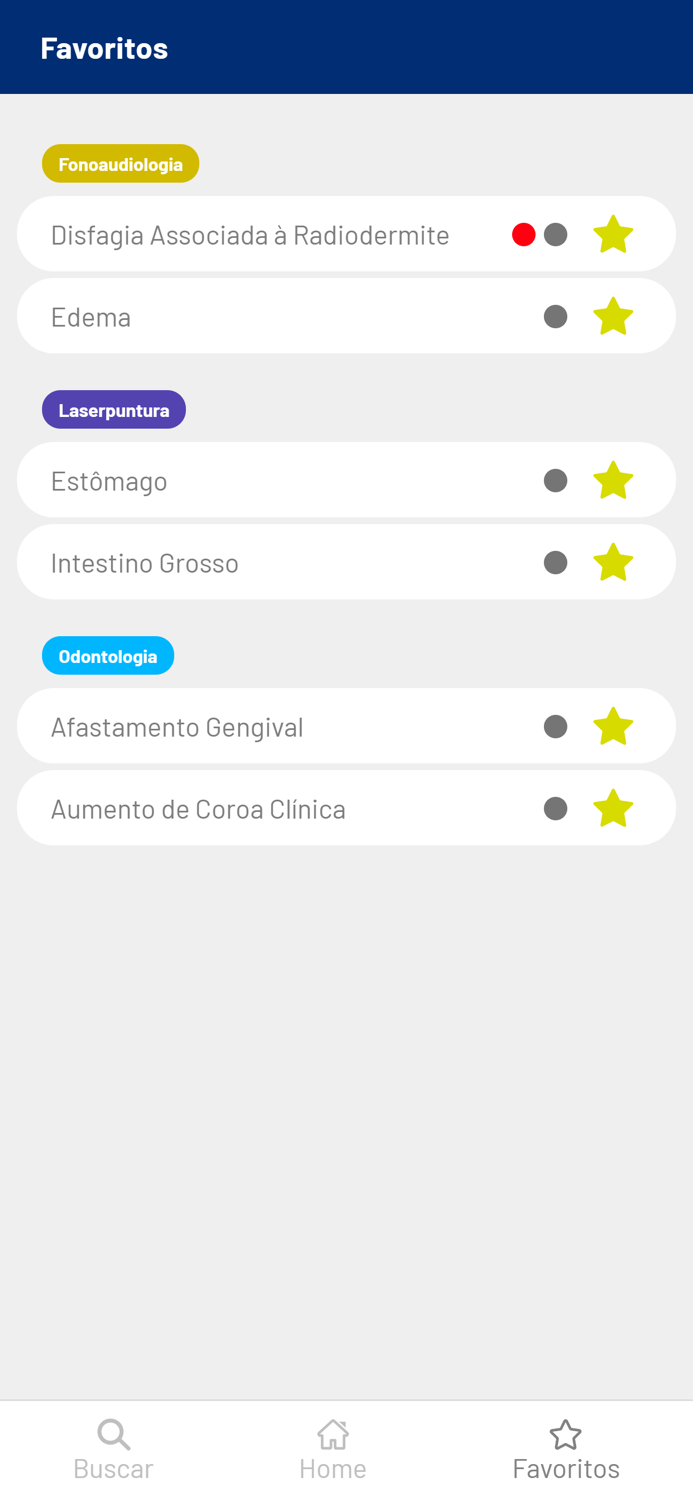The height and width of the screenshot is (1500, 693).
Task: Remove Aumento de Coroa Clínica from favorites
Action: [613, 808]
